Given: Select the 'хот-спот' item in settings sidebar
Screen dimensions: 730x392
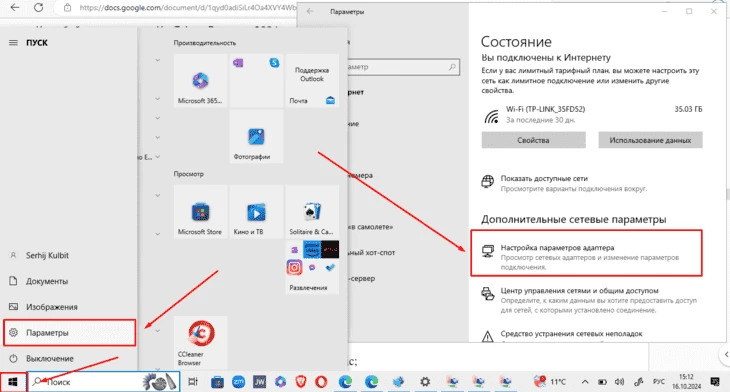Looking at the screenshot, I should pyautogui.click(x=372, y=252).
